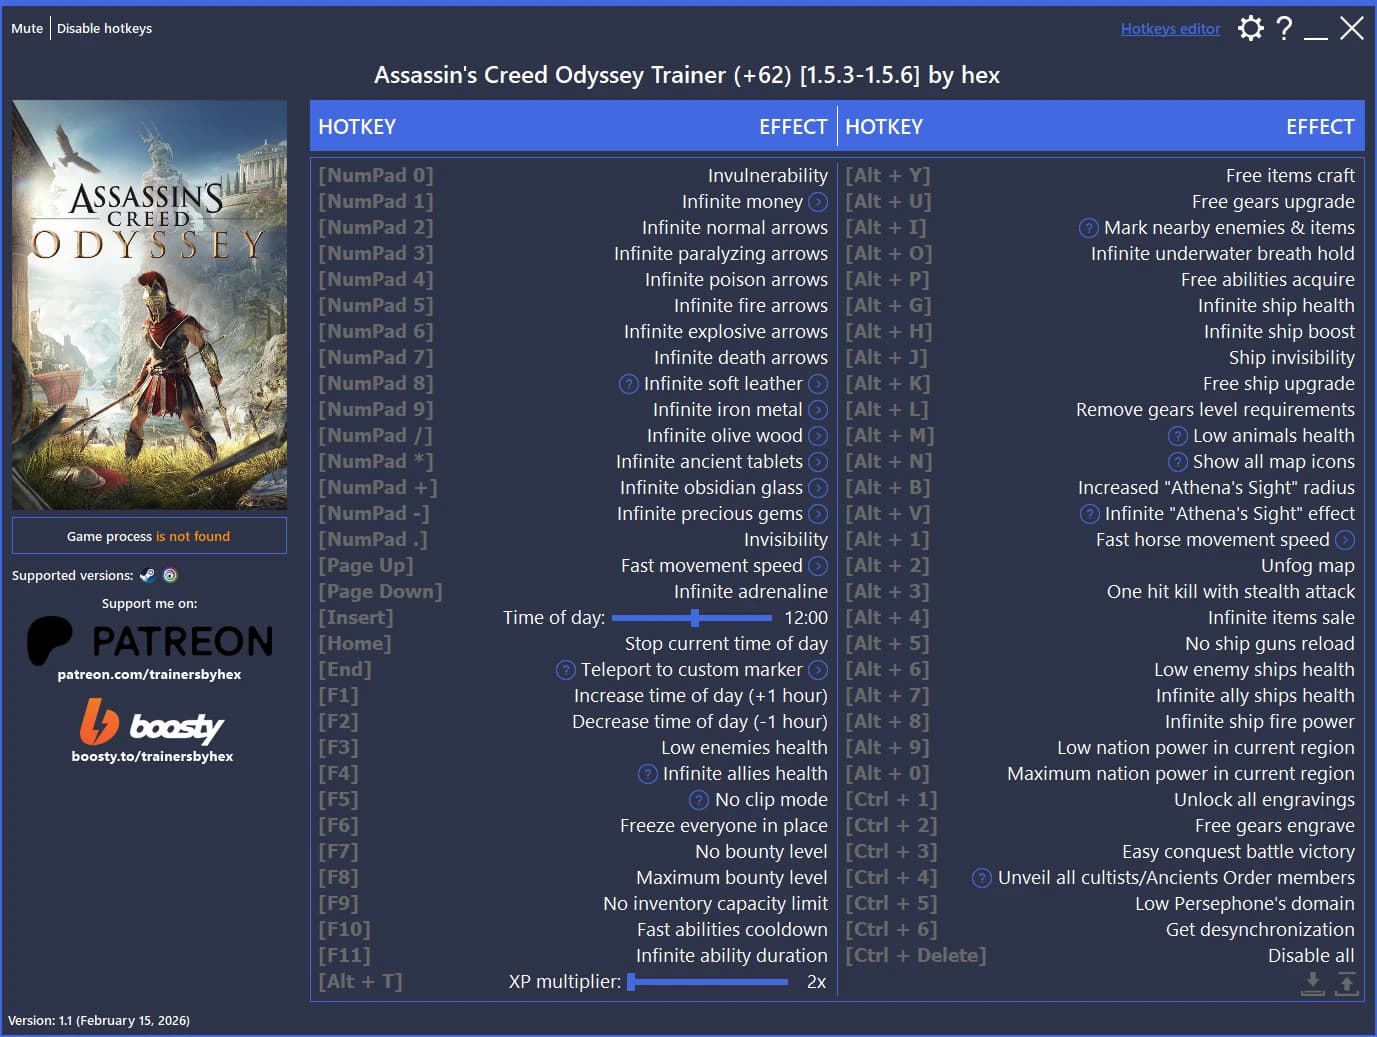Click help icon before Show all map icons

tap(1178, 462)
